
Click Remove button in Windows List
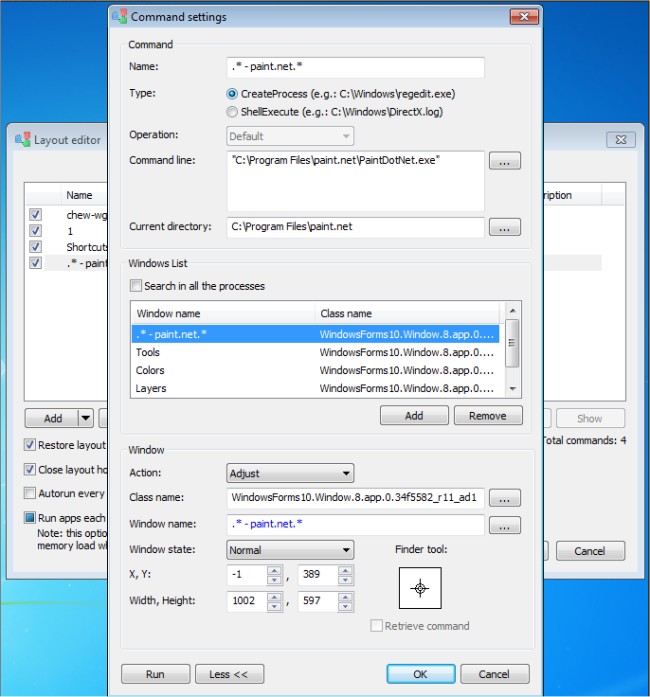click(x=488, y=416)
